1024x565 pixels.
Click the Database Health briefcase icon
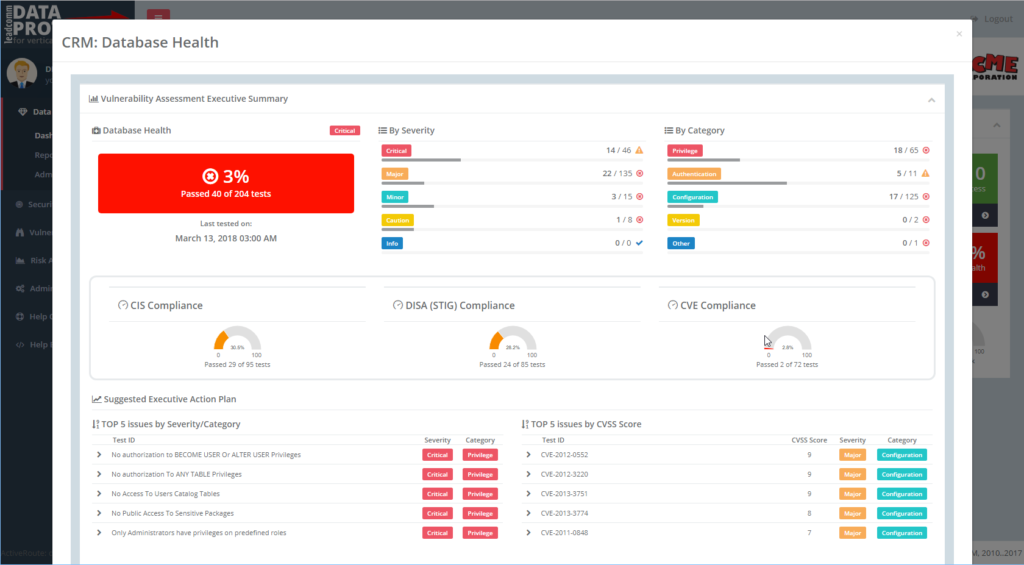pyautogui.click(x=96, y=131)
